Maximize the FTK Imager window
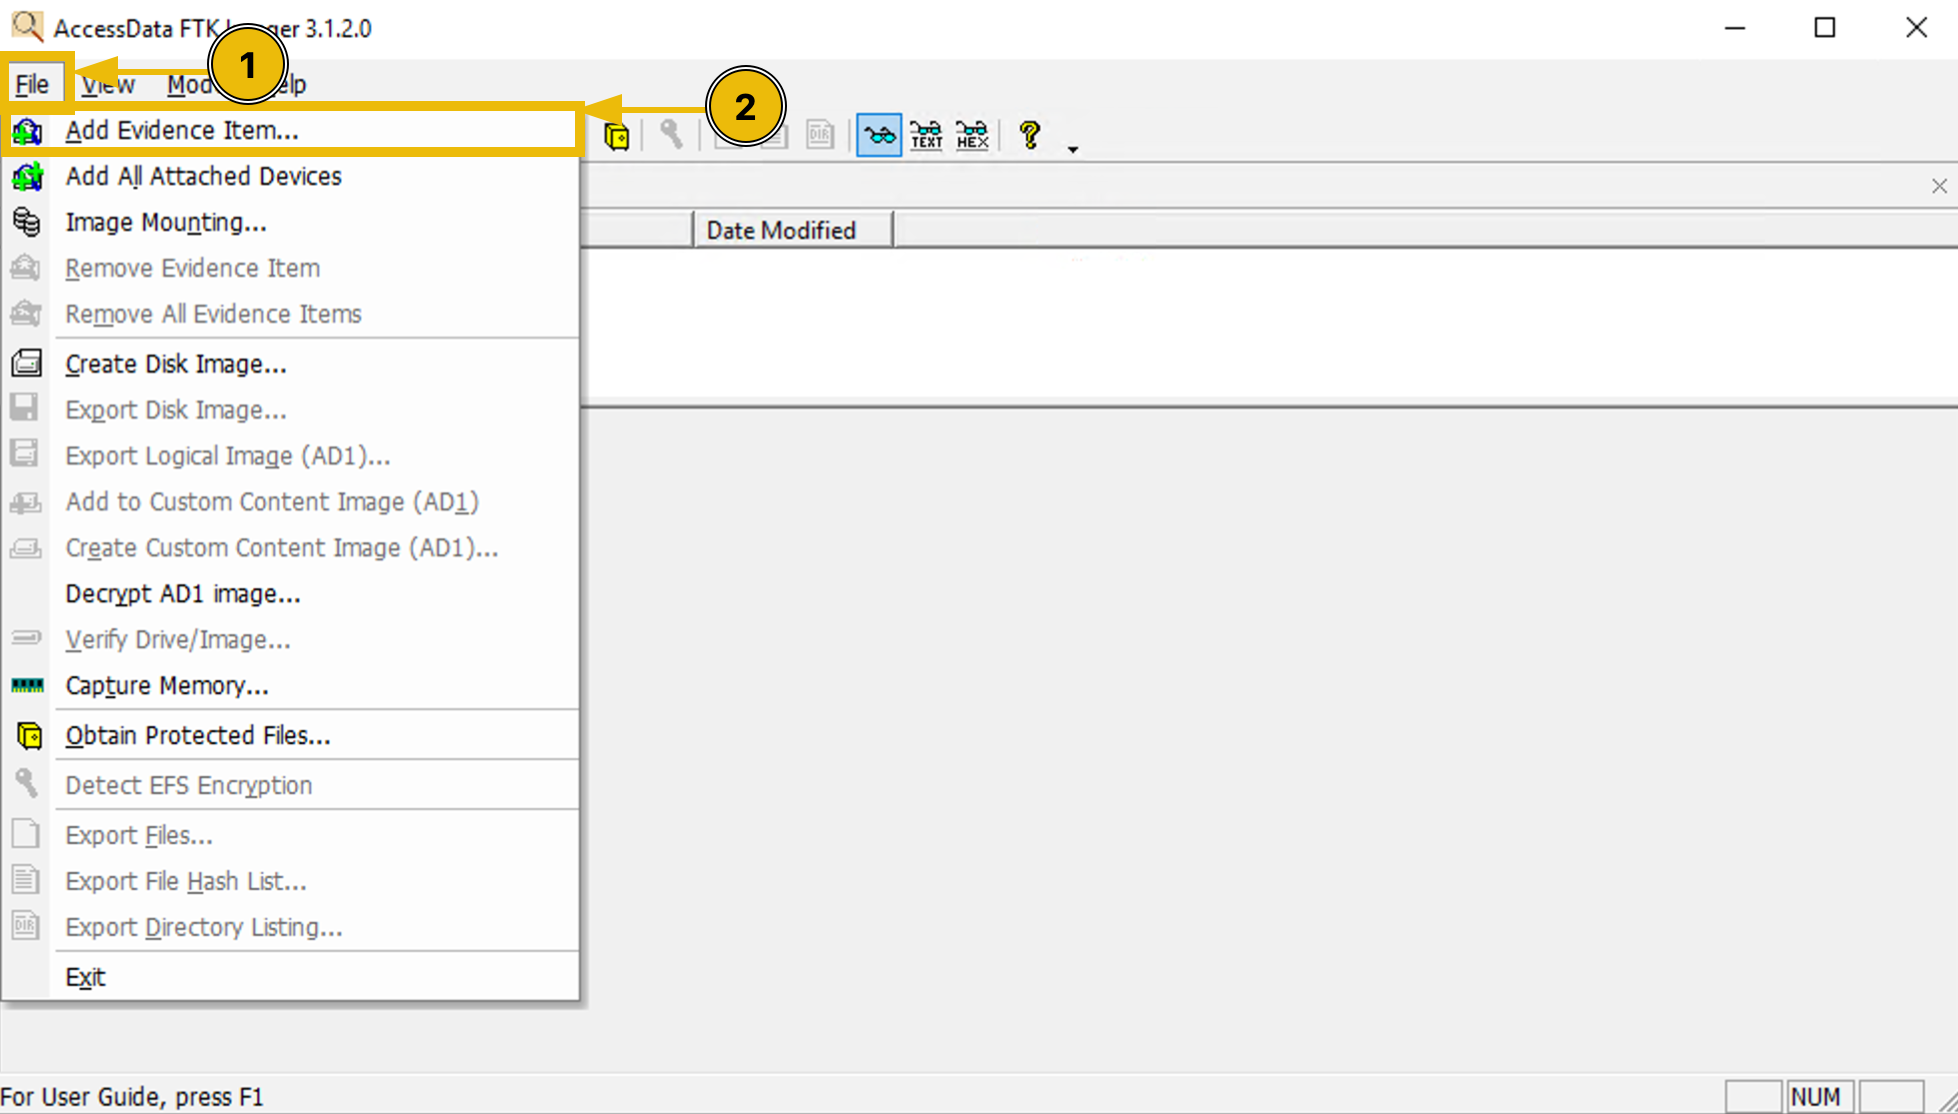The height and width of the screenshot is (1114, 1958). (x=1825, y=27)
